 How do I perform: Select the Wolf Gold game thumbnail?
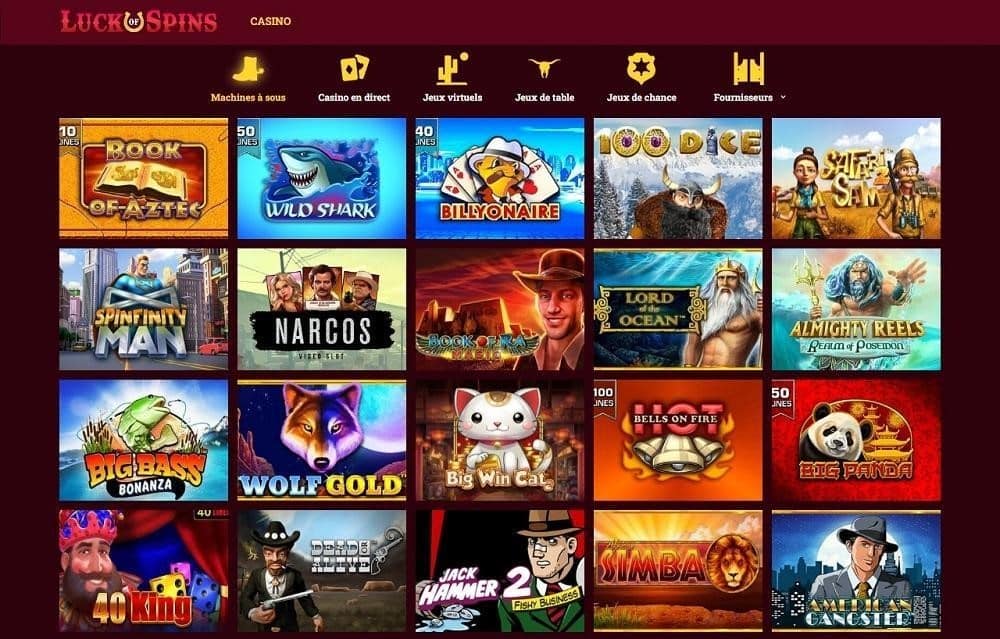pos(321,440)
